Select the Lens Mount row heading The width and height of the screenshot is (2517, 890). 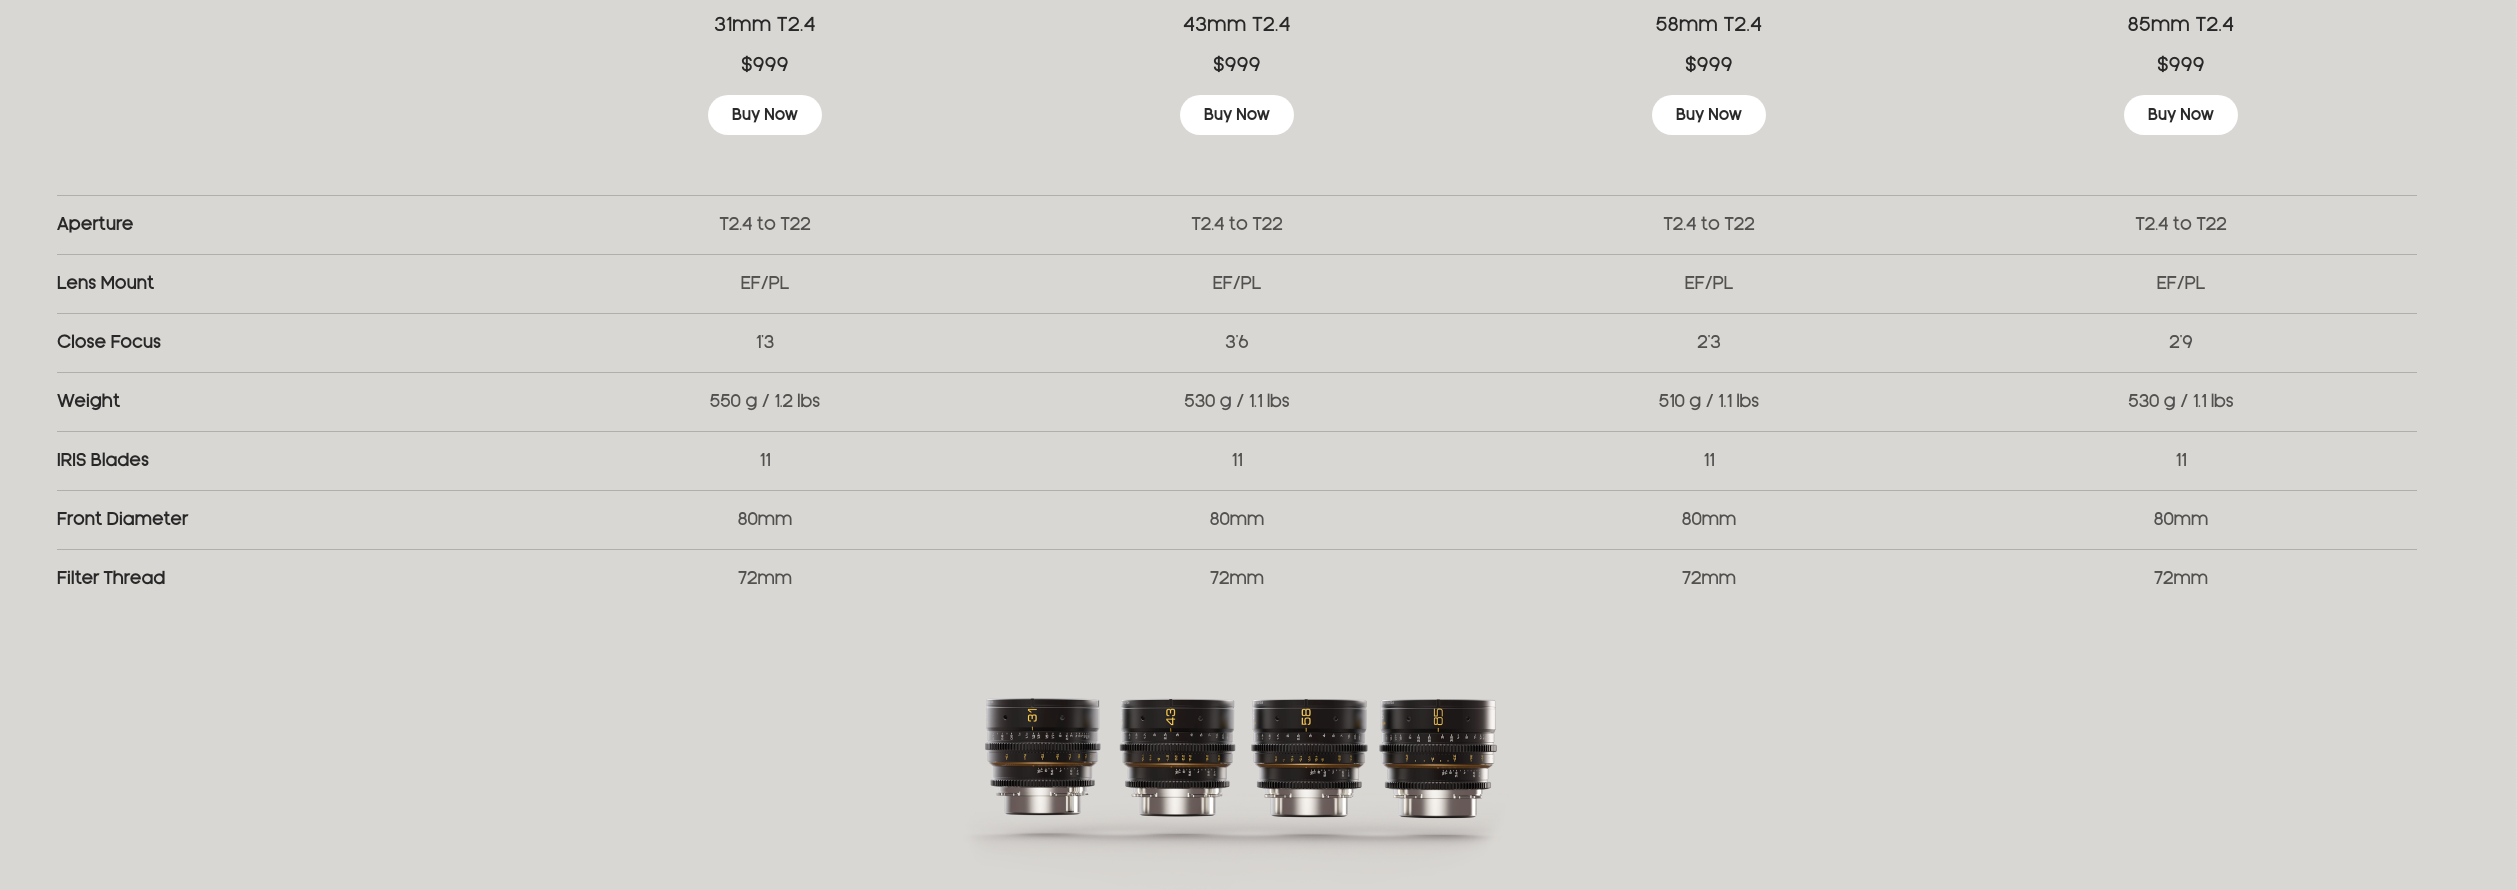click(105, 283)
